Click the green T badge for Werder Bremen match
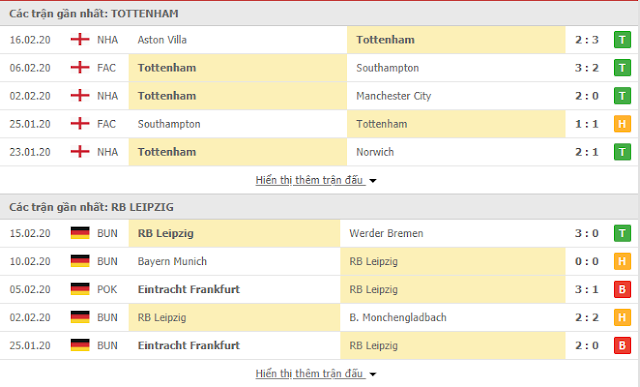The image size is (640, 387). click(622, 234)
